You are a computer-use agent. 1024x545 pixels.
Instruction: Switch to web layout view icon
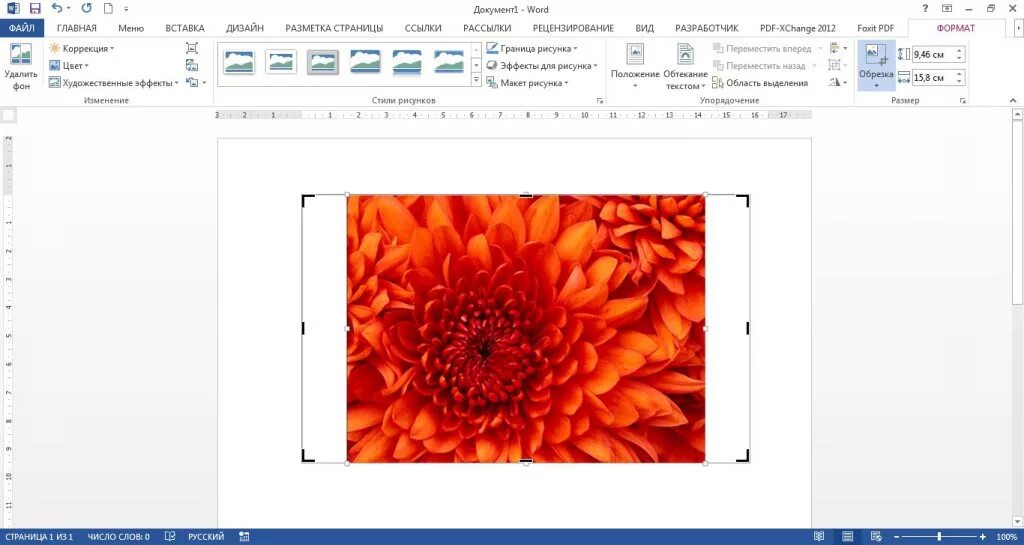tap(876, 537)
